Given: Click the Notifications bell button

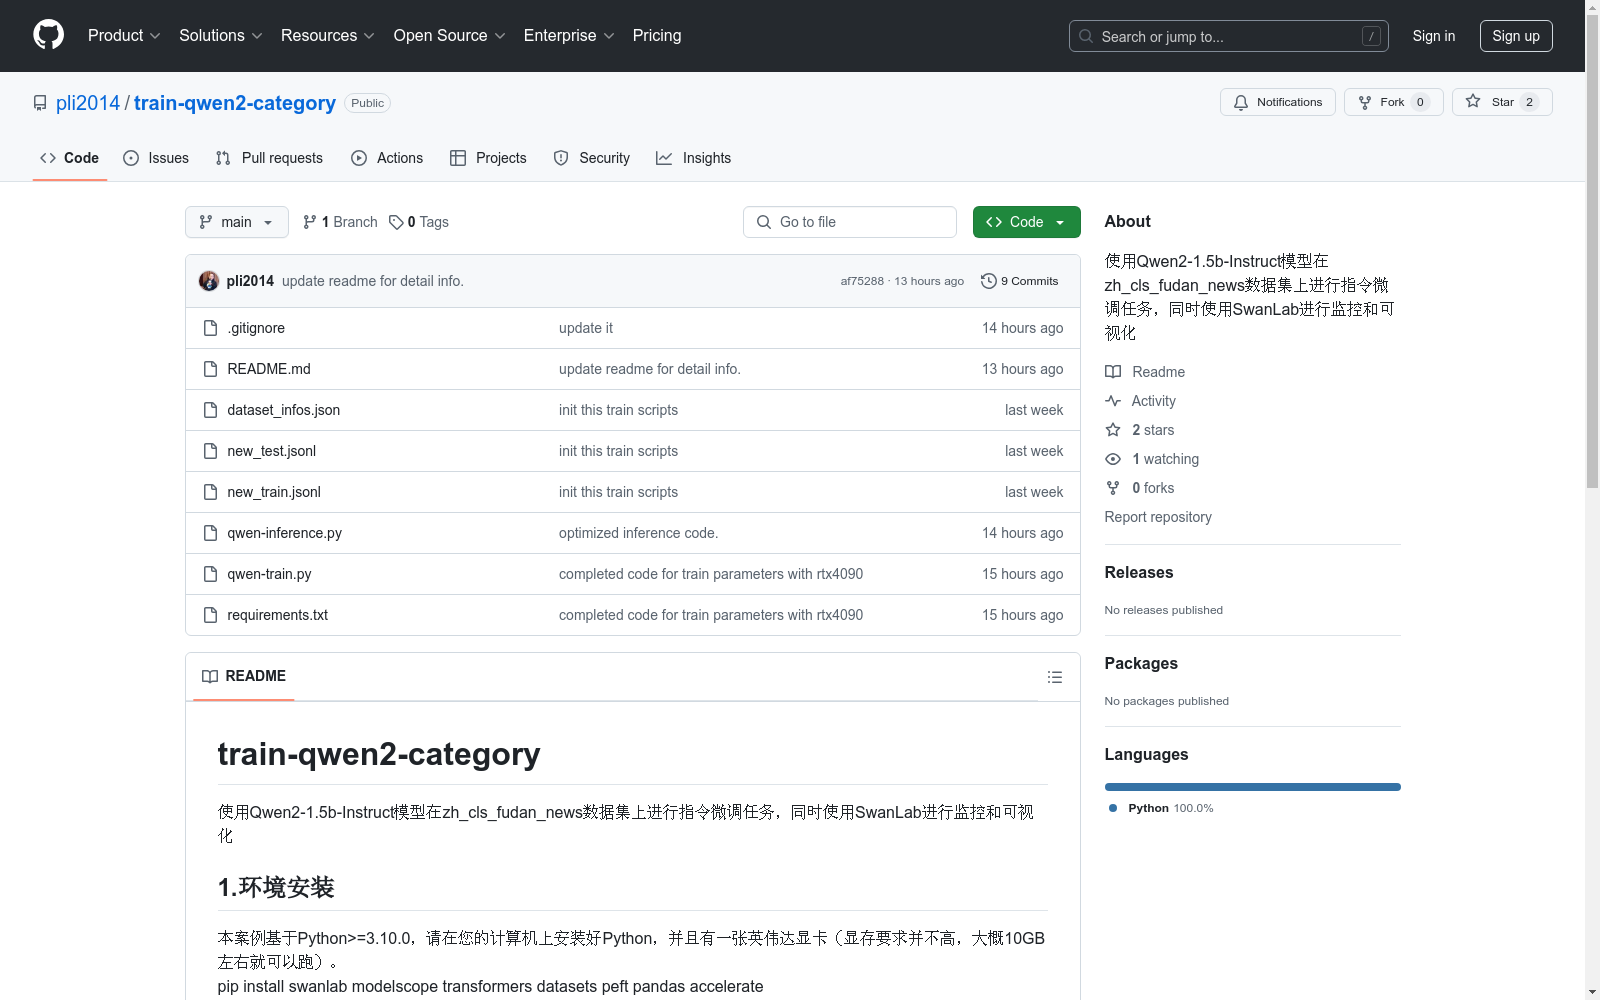Looking at the screenshot, I should point(1277,102).
